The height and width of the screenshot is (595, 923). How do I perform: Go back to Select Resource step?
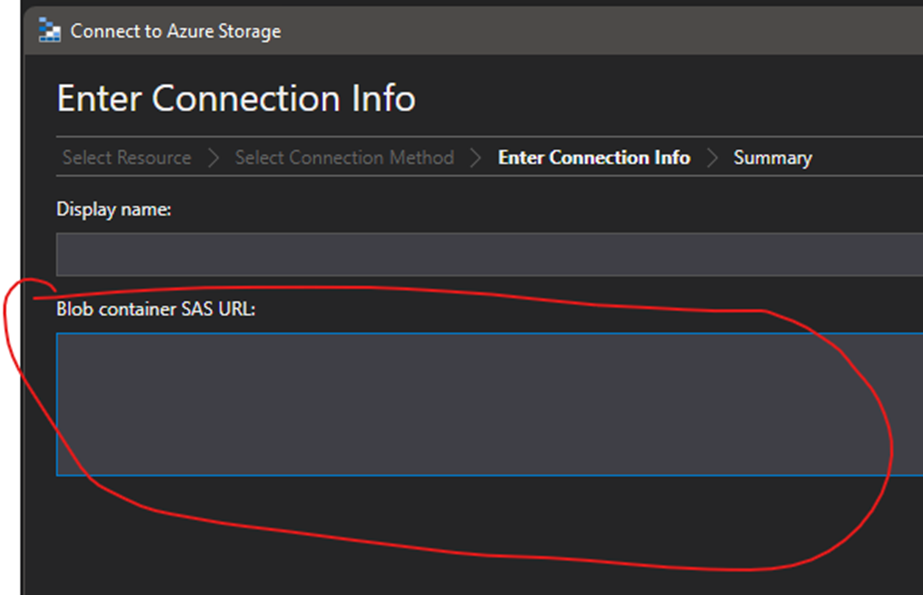click(127, 158)
